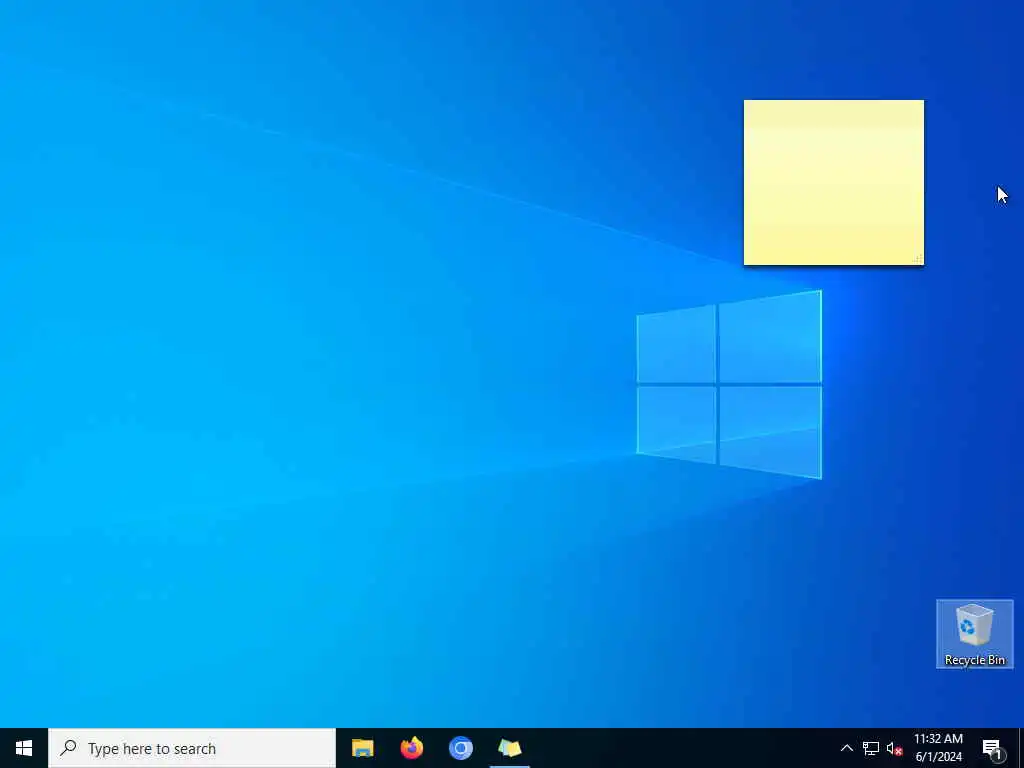Click the muted volume tray icon
Viewport: 1024px width, 768px height.
click(894, 749)
